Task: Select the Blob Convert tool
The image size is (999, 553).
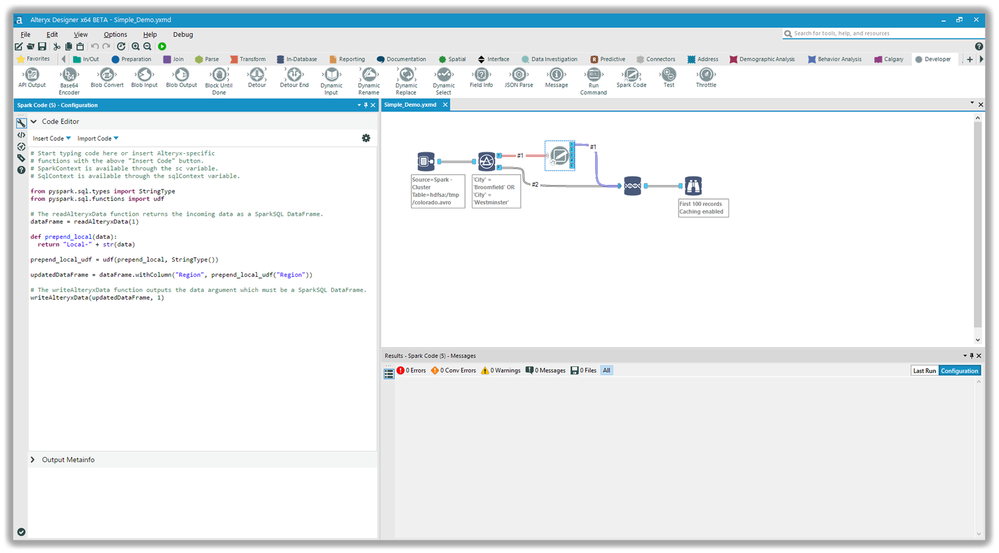Action: pos(107,78)
